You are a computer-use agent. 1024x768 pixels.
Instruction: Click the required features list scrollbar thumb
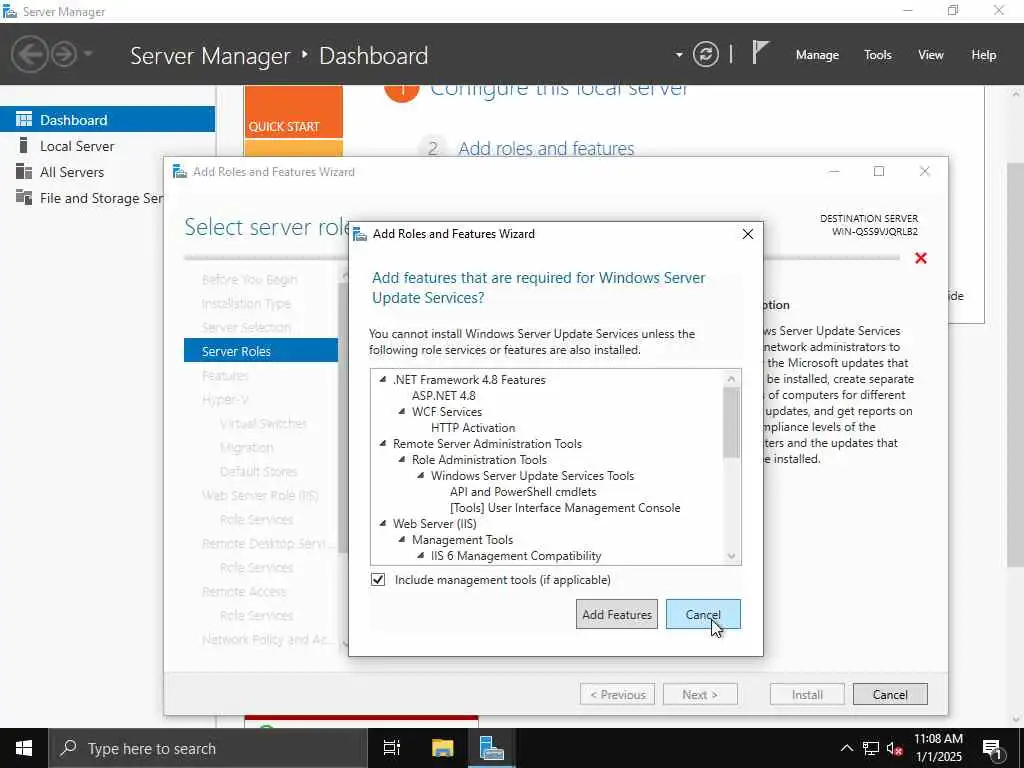click(x=731, y=422)
